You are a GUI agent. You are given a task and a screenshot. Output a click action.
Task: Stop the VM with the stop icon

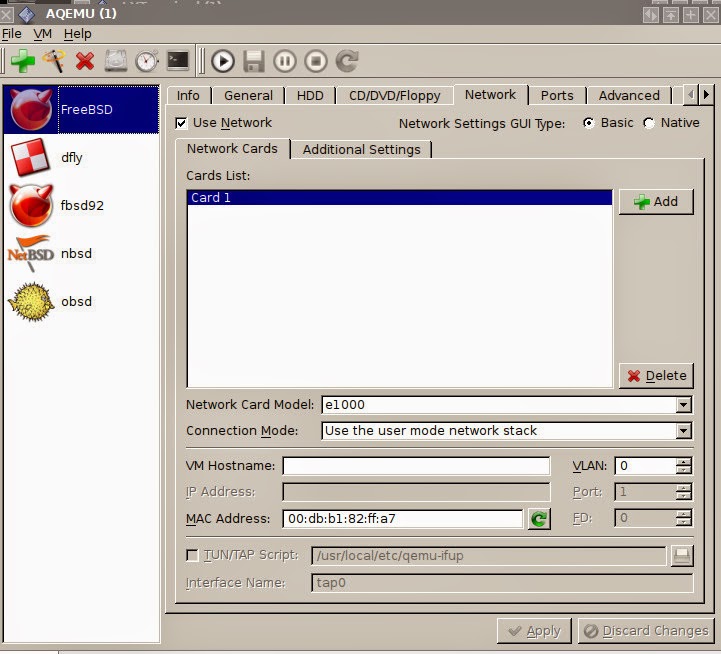click(x=316, y=61)
